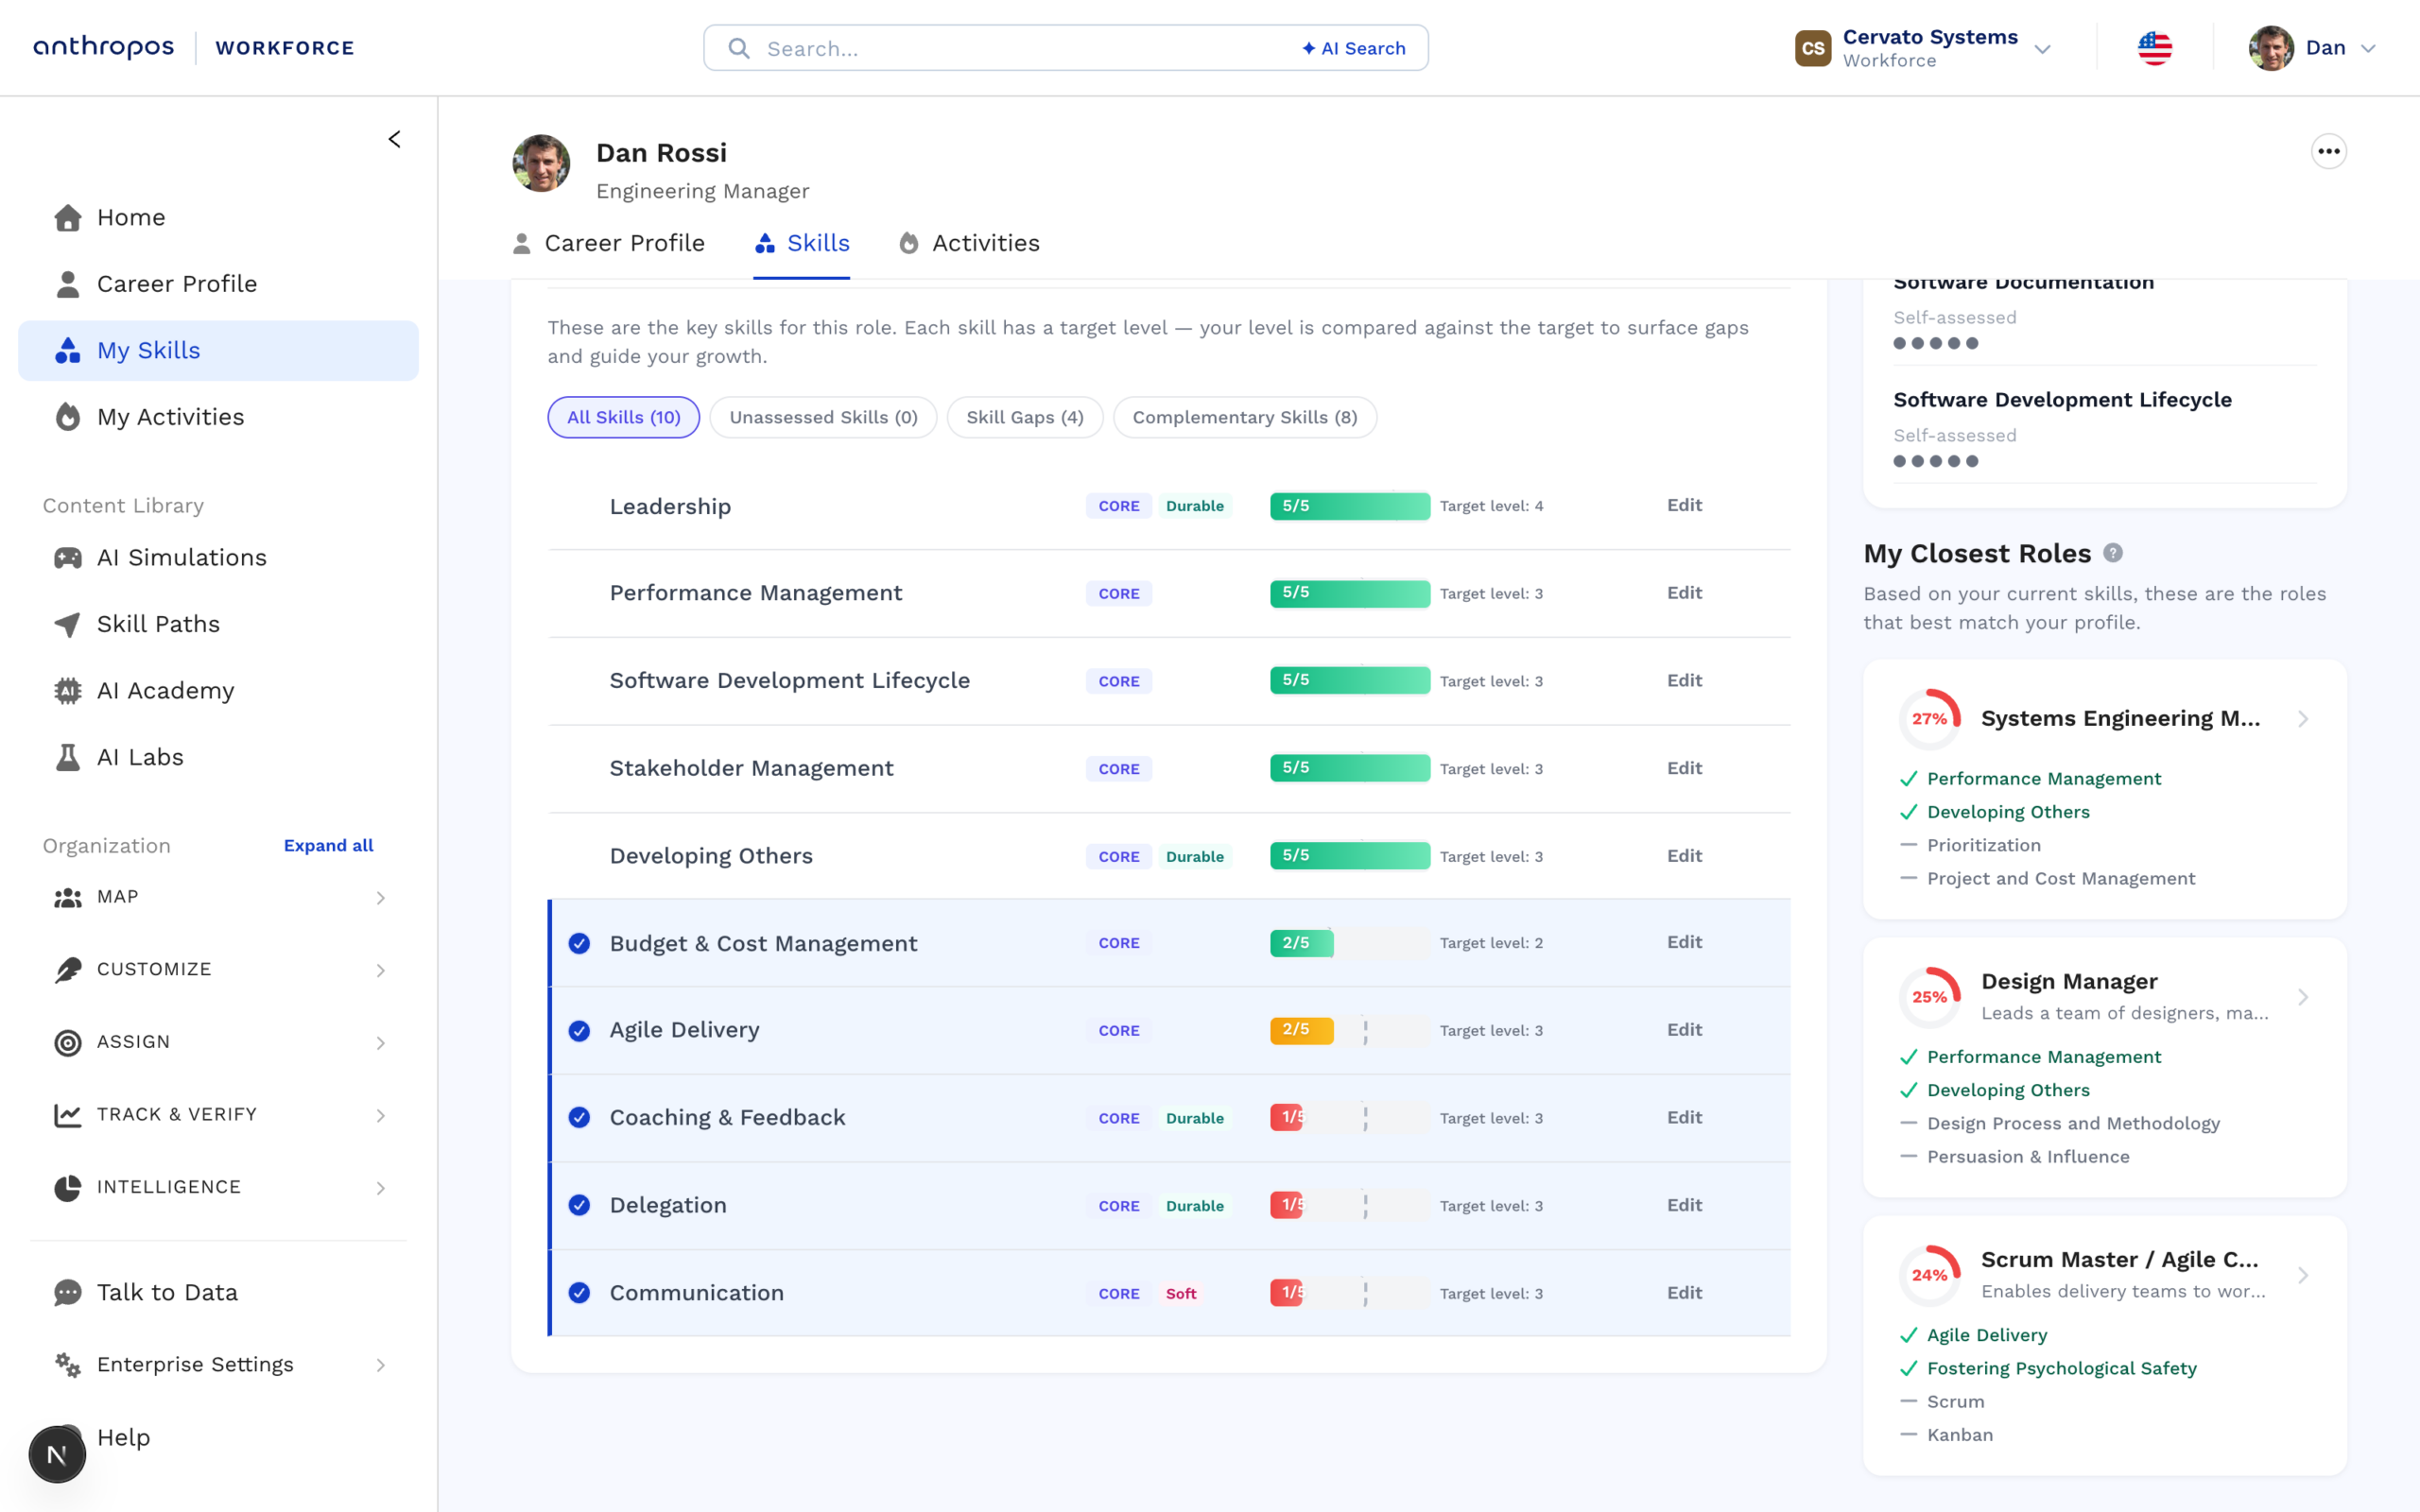This screenshot has height=1512, width=2420.
Task: Click the TRACK & VERIFY chart icon
Action: (68, 1114)
